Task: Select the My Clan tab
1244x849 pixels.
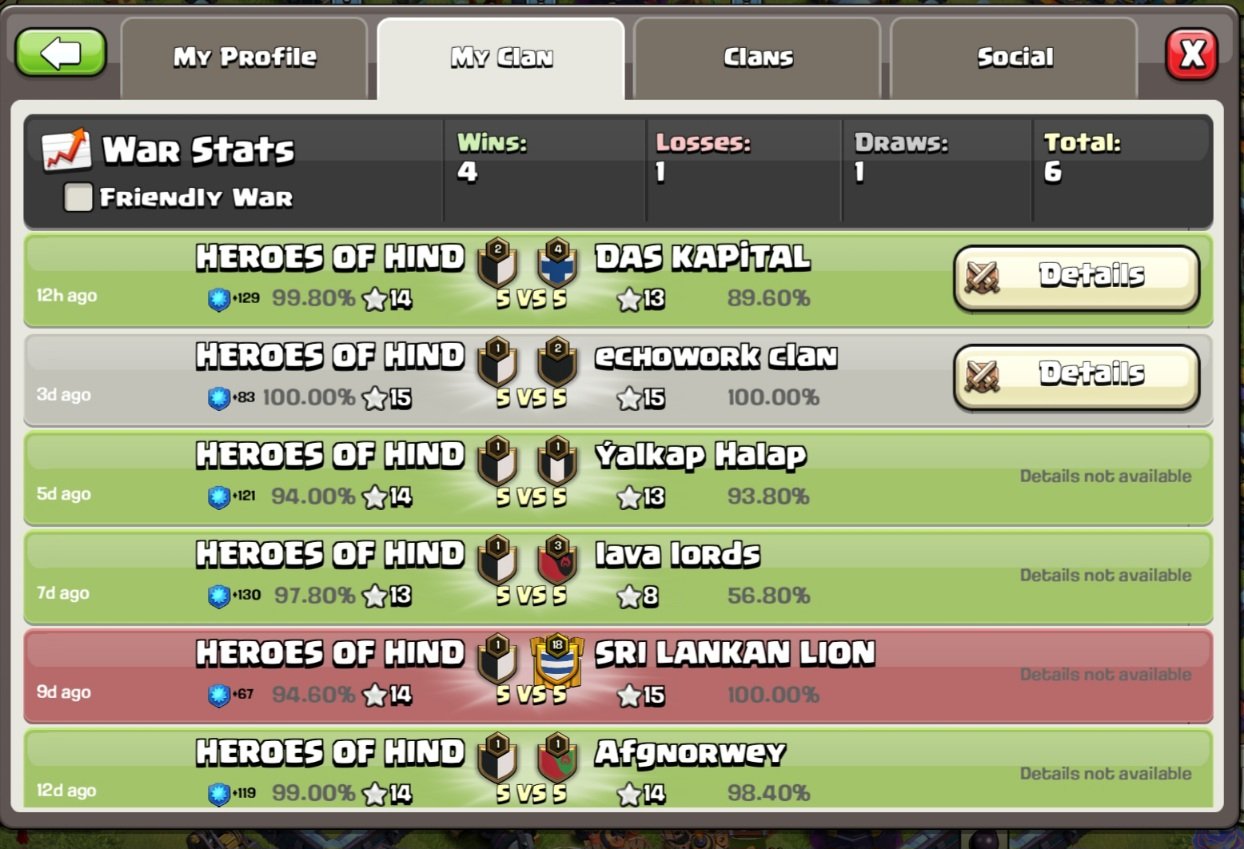Action: (x=501, y=58)
